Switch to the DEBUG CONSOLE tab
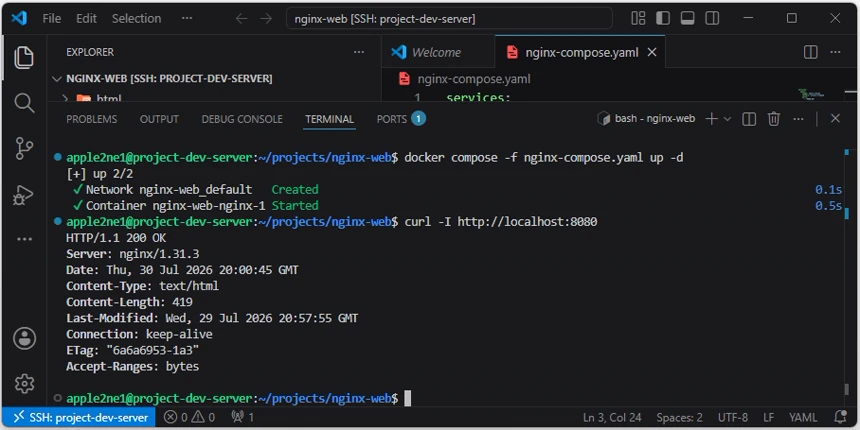 242,119
